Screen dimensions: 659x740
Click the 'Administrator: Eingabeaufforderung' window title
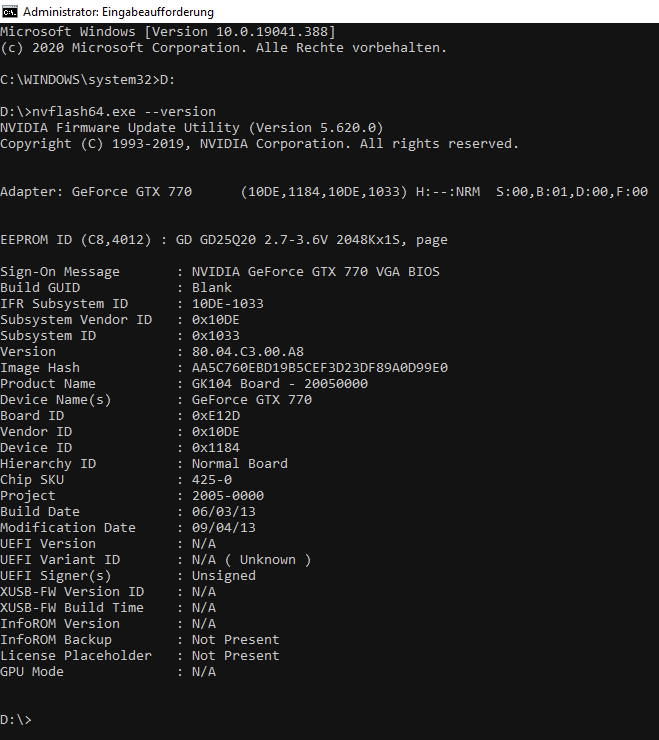click(118, 12)
